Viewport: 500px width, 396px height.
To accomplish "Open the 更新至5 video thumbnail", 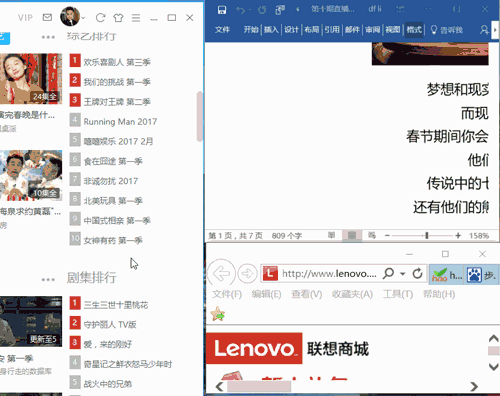I will click(31, 321).
